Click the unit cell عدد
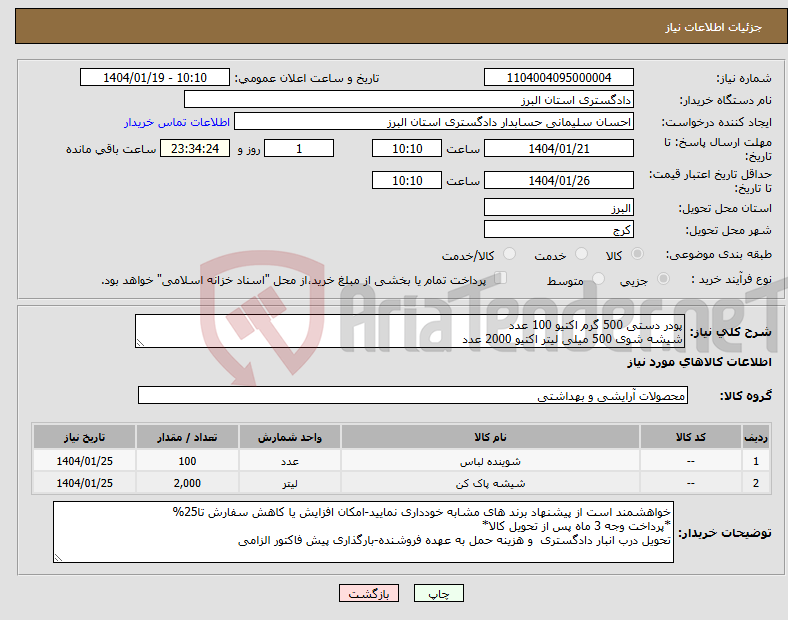This screenshot has height=620, width=788. [289, 461]
